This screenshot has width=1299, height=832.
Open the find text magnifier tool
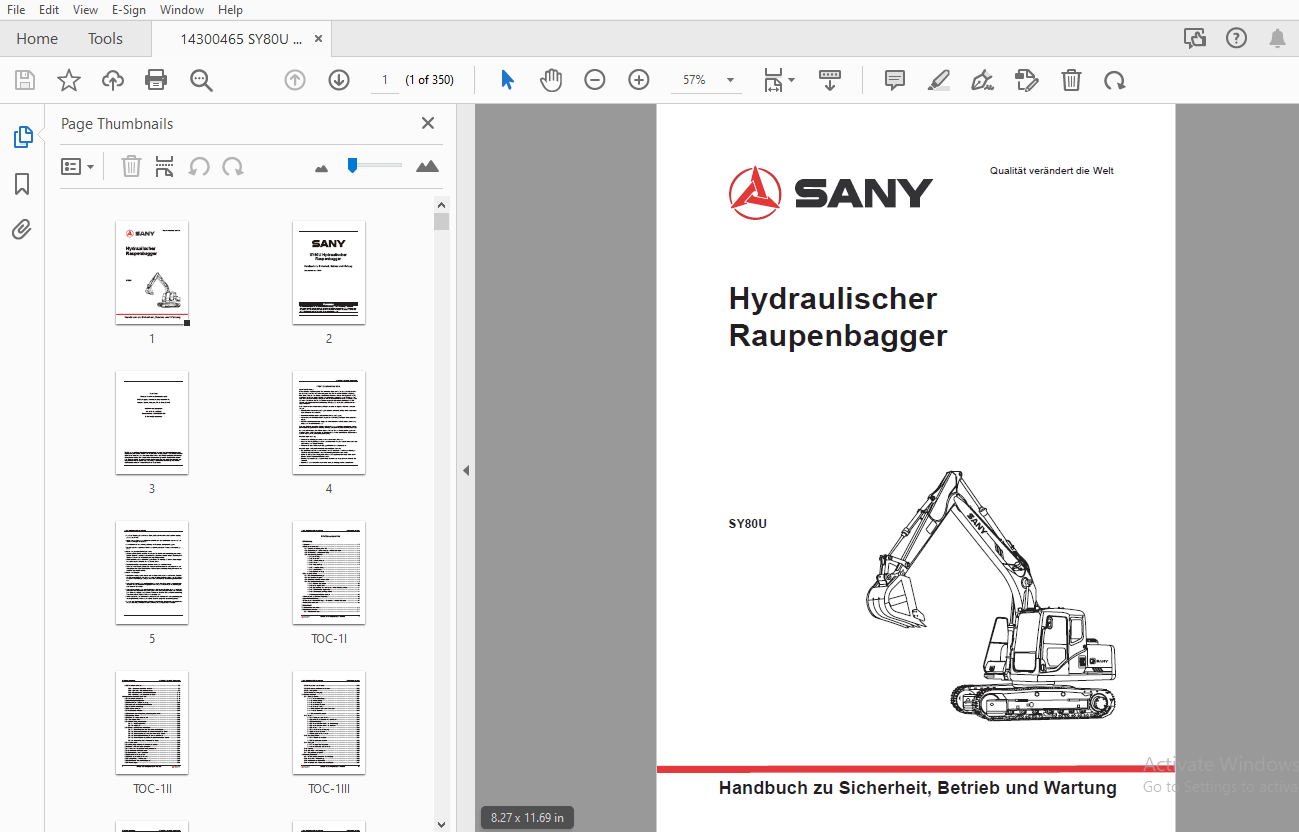pyautogui.click(x=201, y=80)
